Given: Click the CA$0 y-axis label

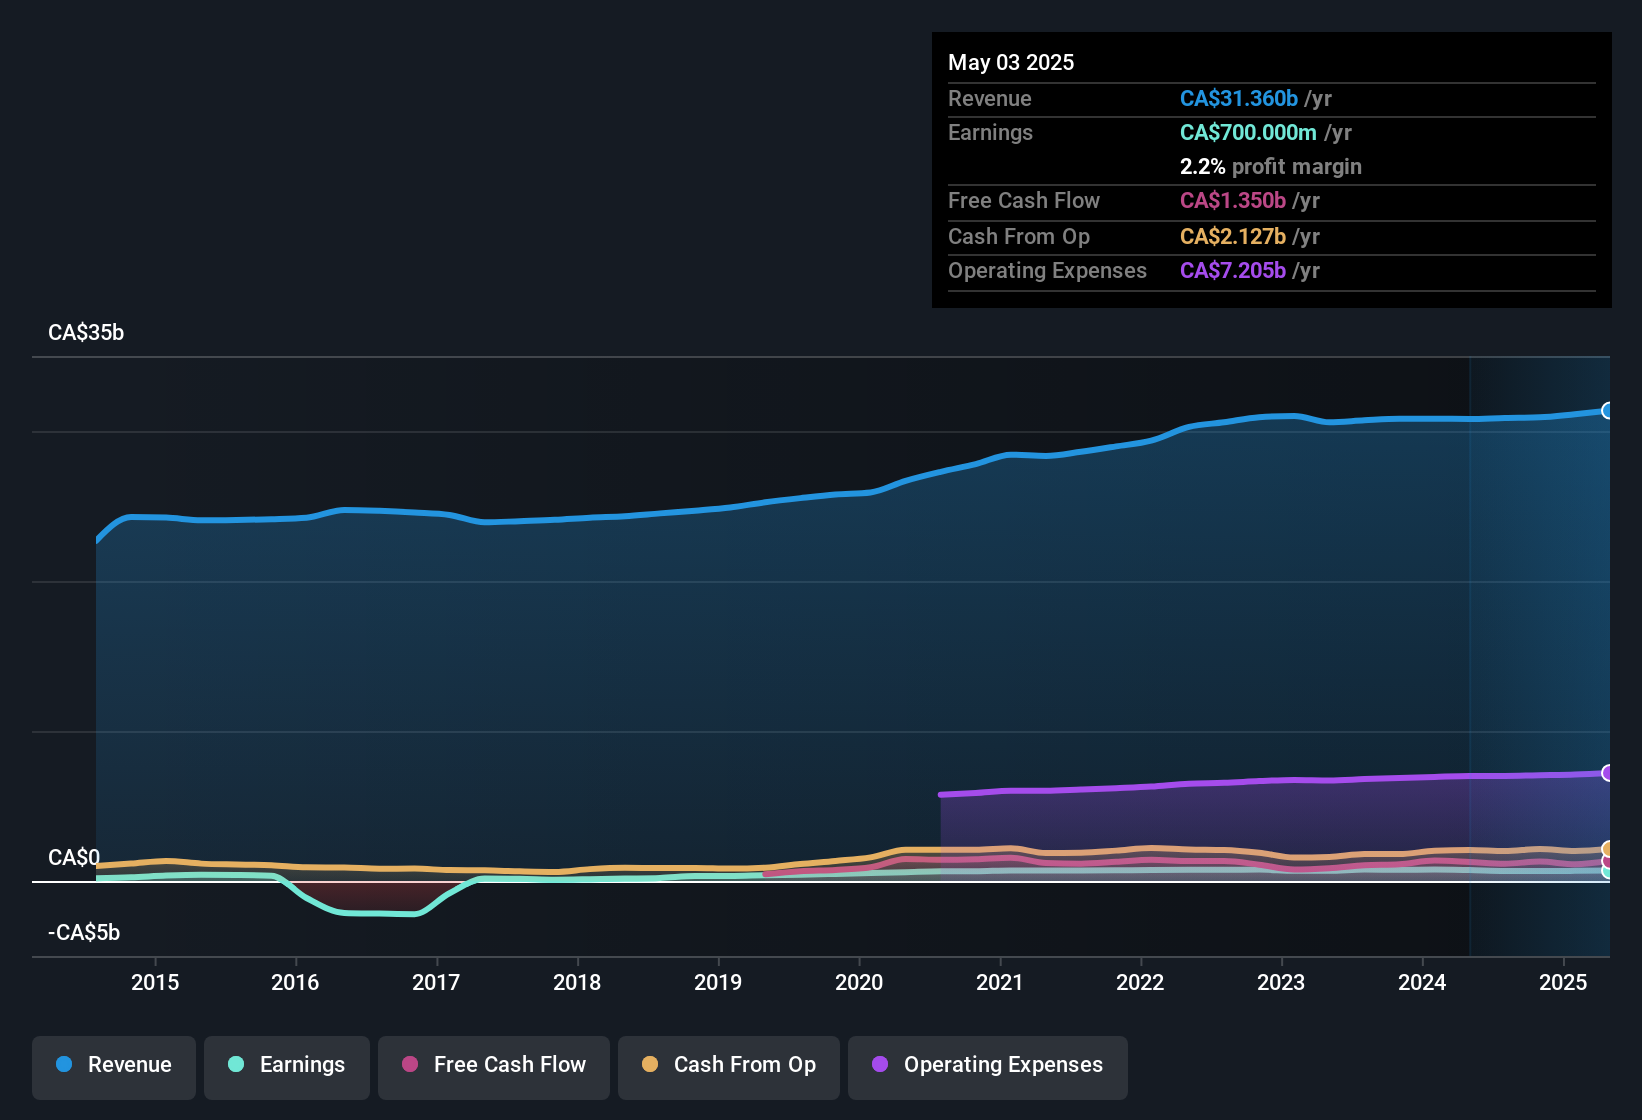Looking at the screenshot, I should pos(74,857).
